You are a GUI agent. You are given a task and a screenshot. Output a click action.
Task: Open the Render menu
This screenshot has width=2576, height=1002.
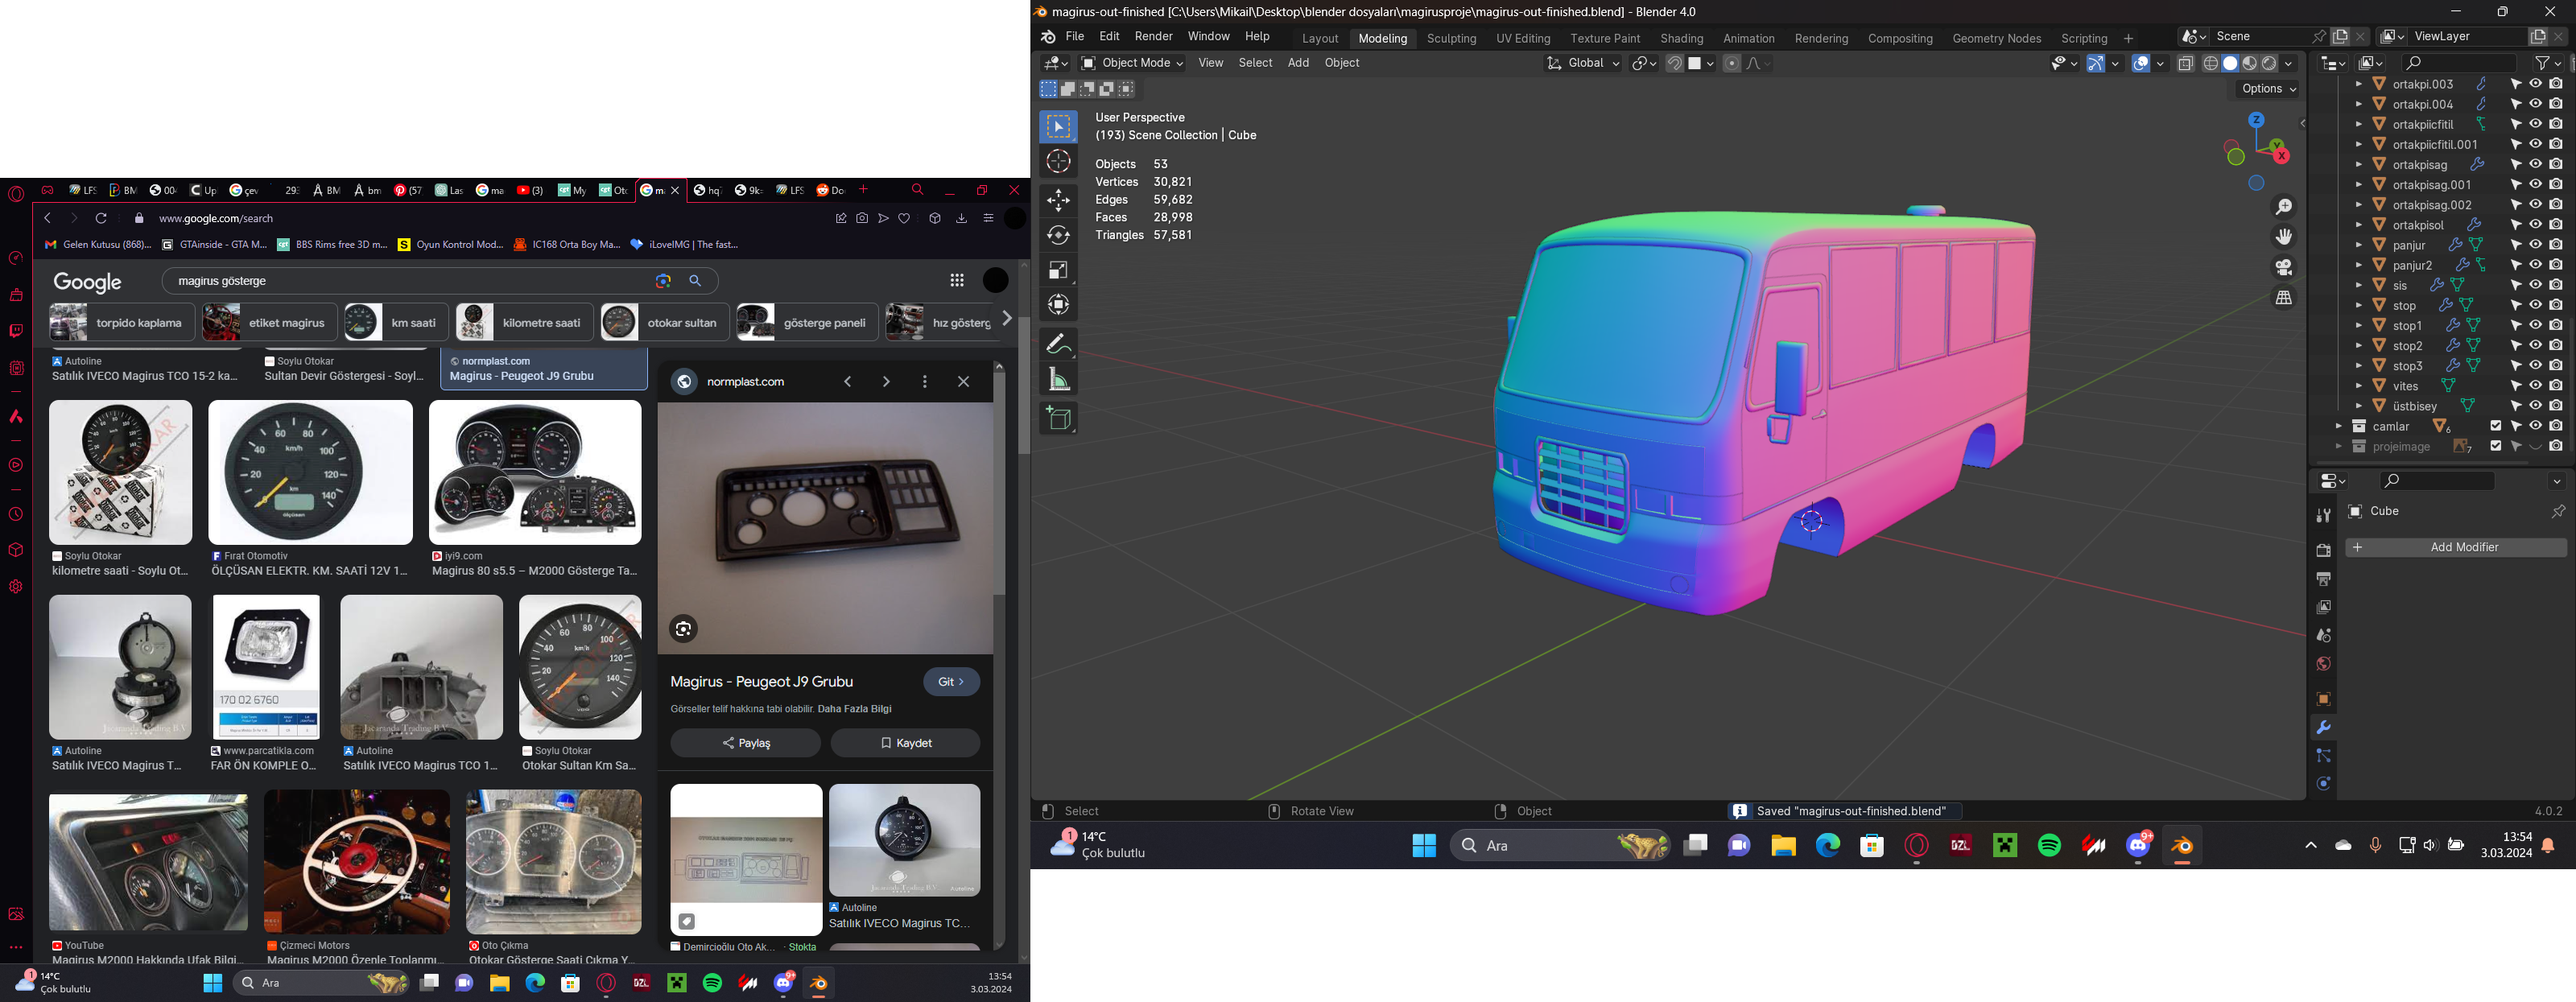pos(1153,36)
